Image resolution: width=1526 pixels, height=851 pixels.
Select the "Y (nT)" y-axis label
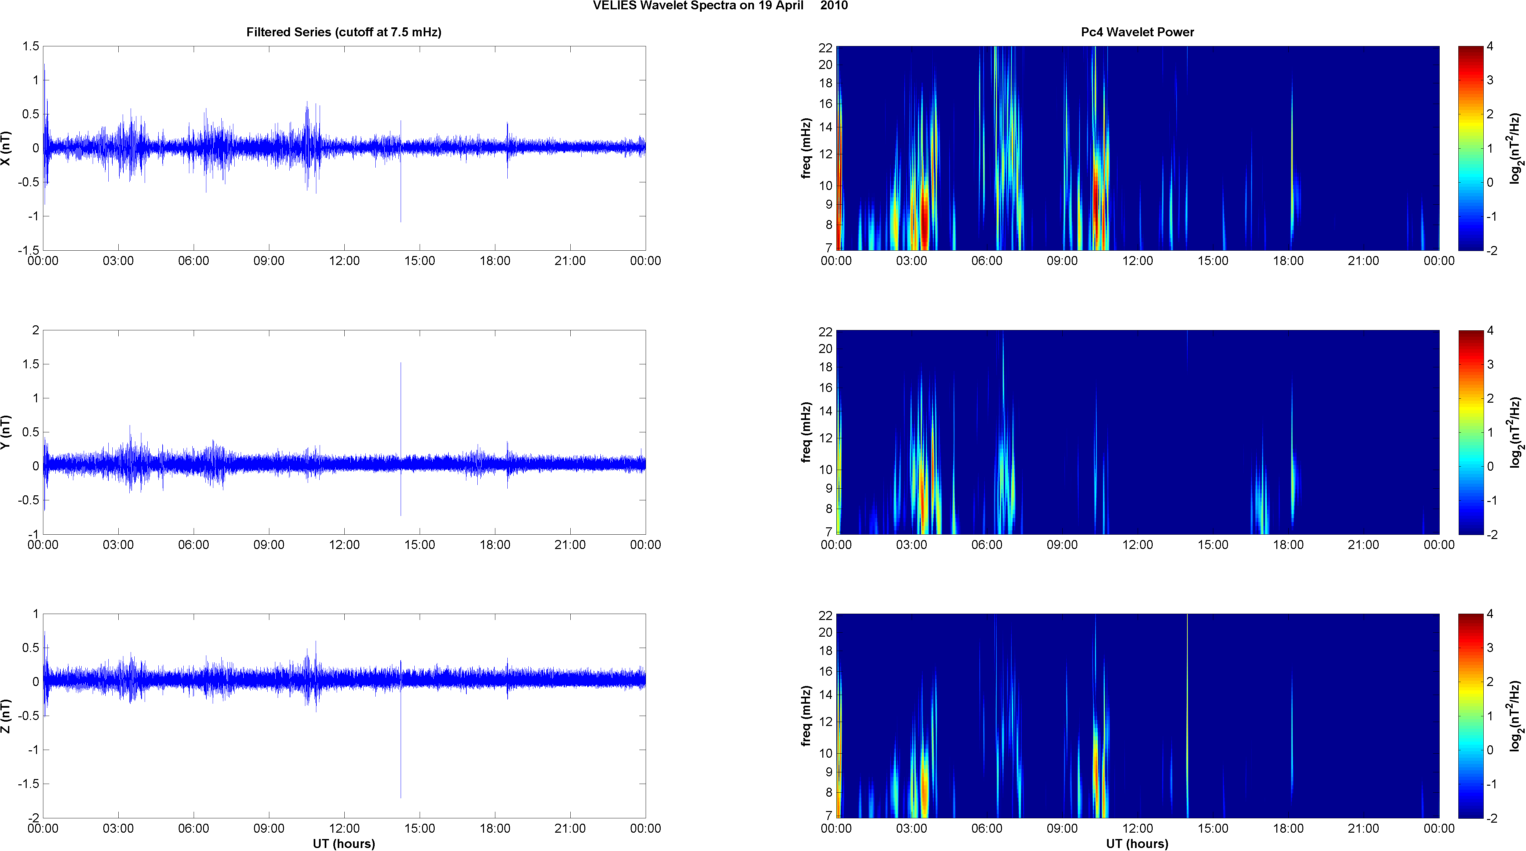(x=6, y=432)
